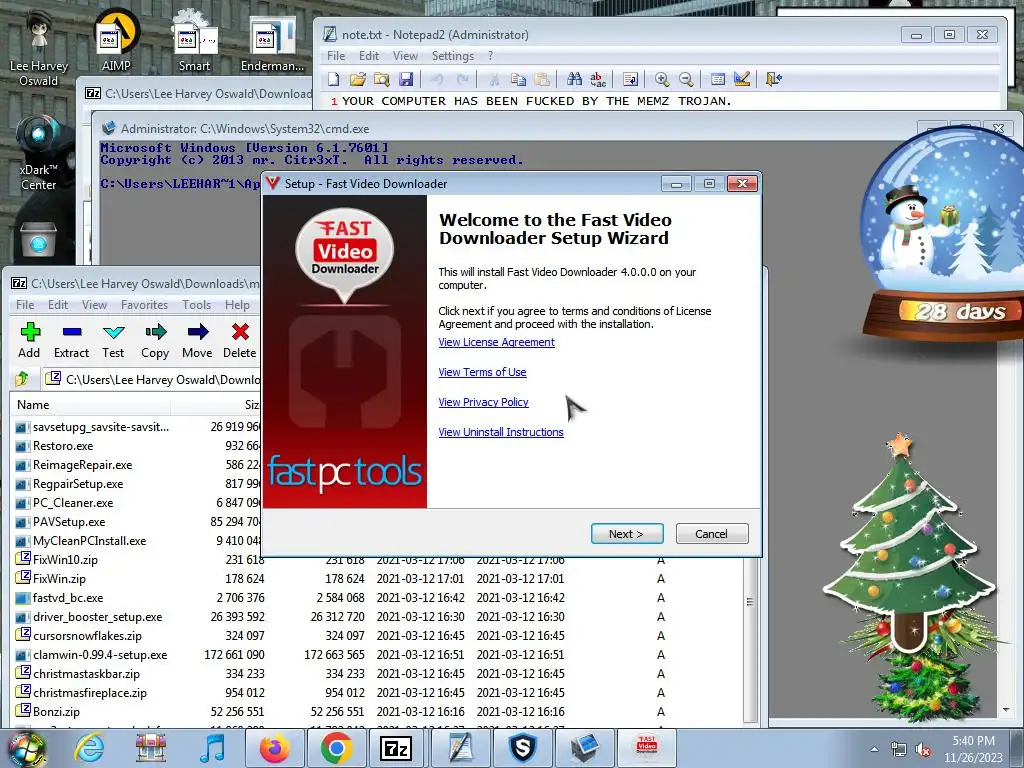Open Firefox from taskbar
Image resolution: width=1024 pixels, height=768 pixels.
[x=275, y=748]
